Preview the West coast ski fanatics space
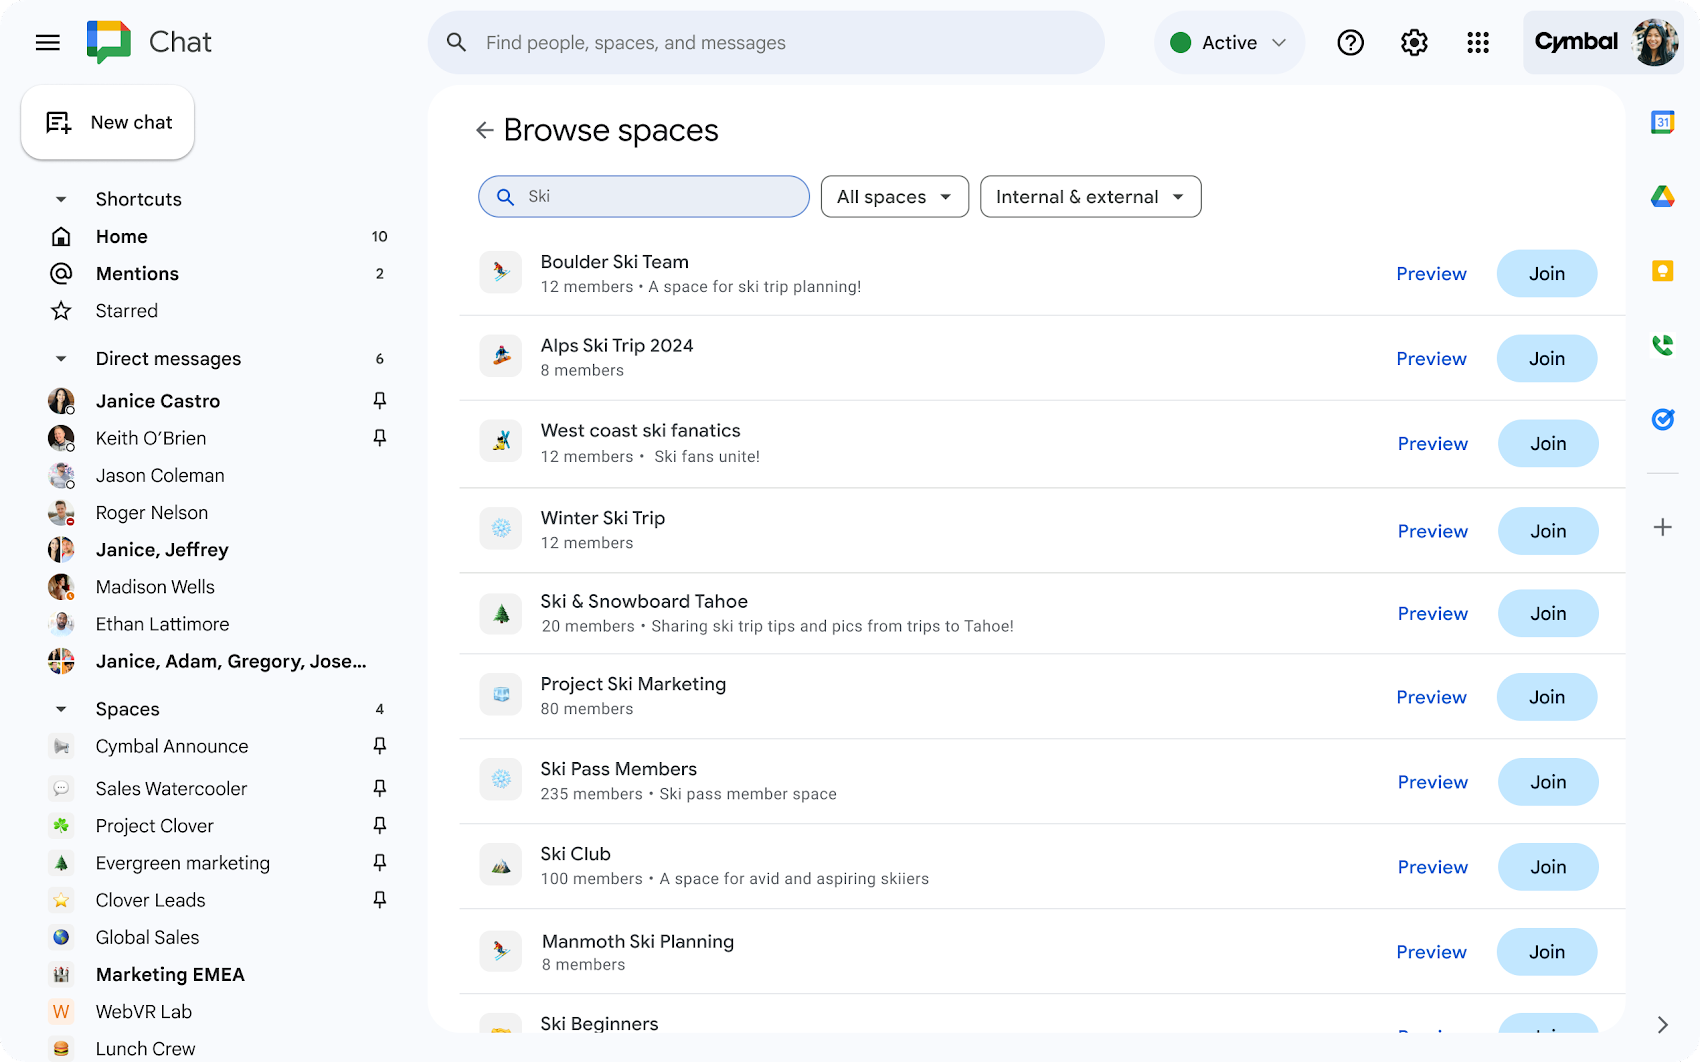This screenshot has width=1700, height=1062. [1432, 443]
